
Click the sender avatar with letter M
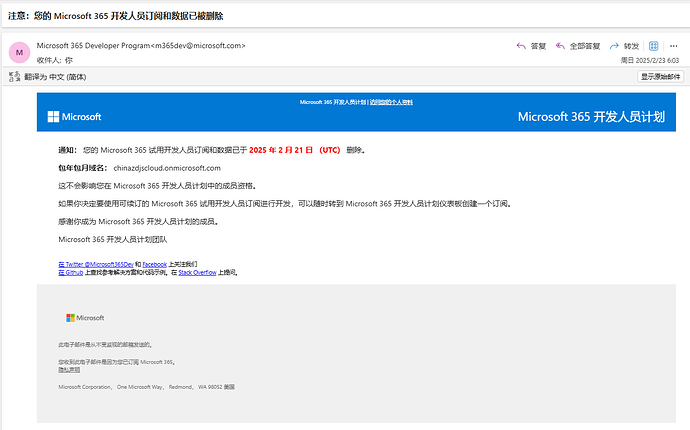[x=19, y=52]
